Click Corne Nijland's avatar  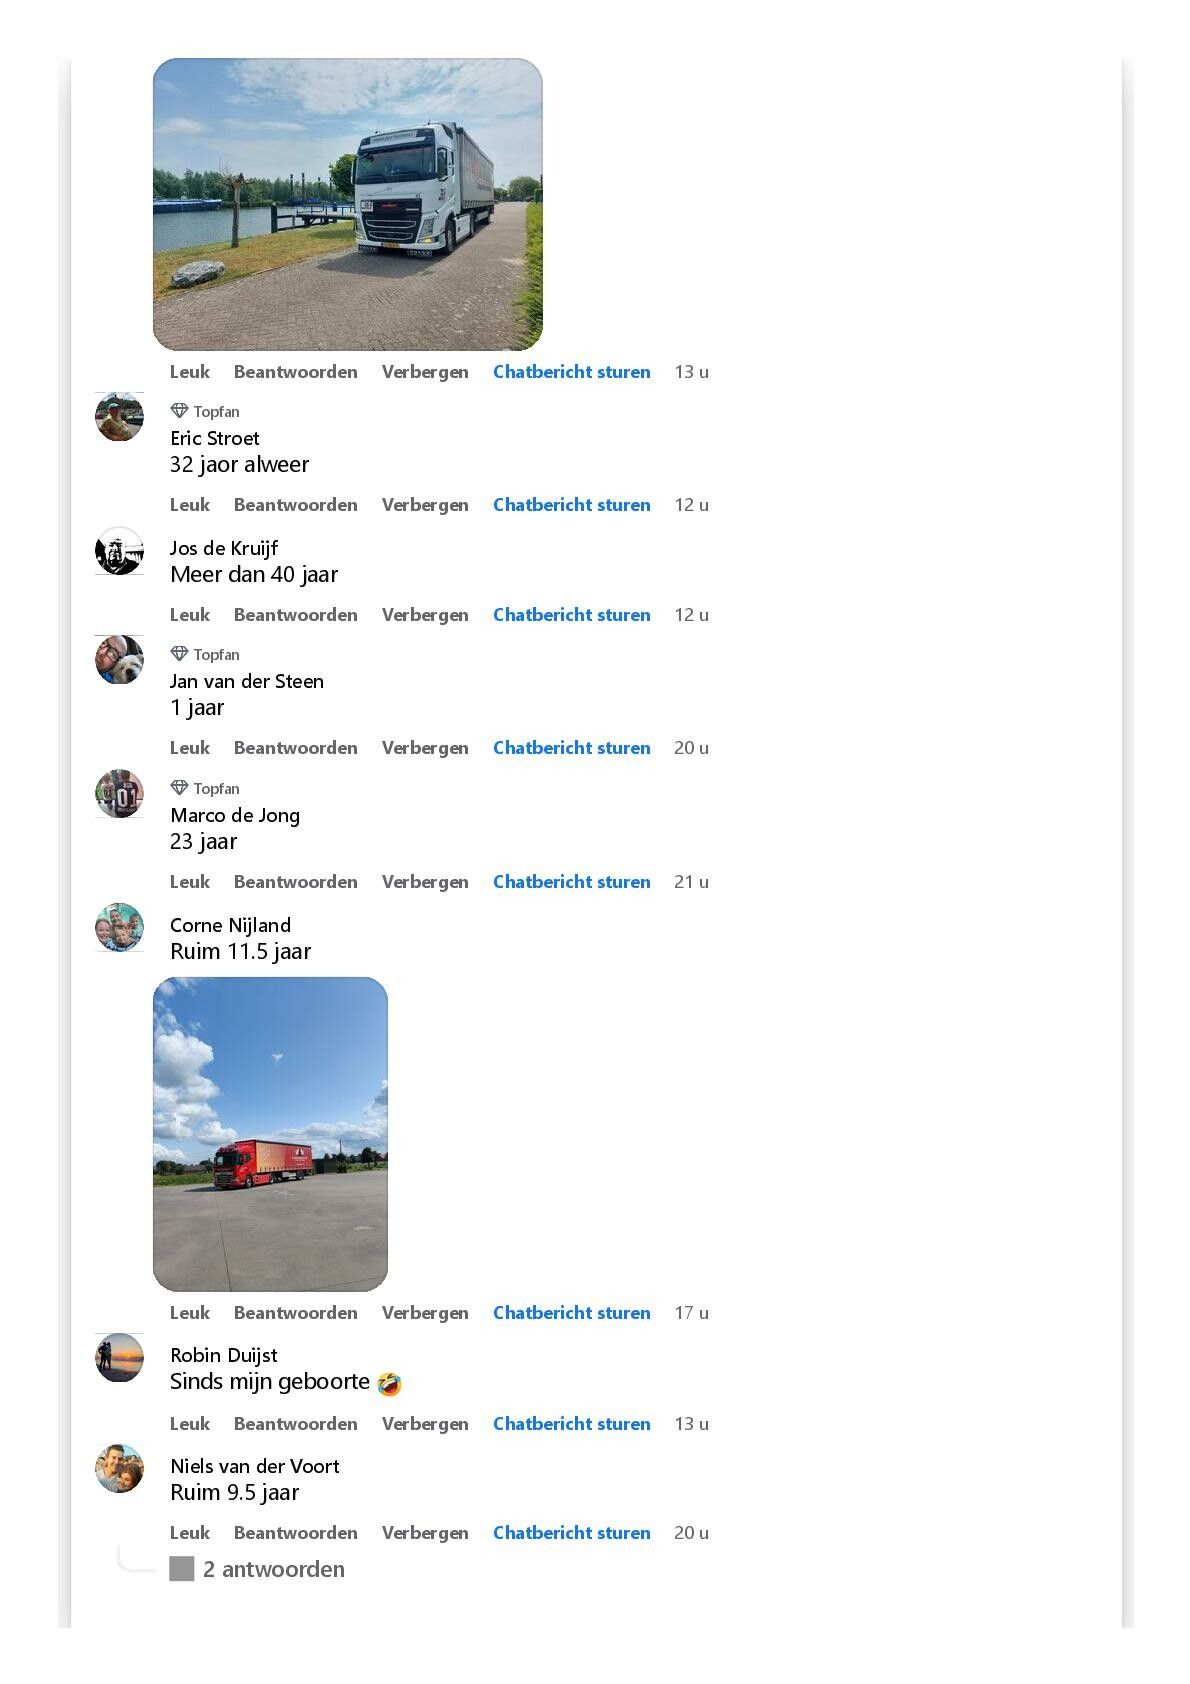click(x=119, y=928)
